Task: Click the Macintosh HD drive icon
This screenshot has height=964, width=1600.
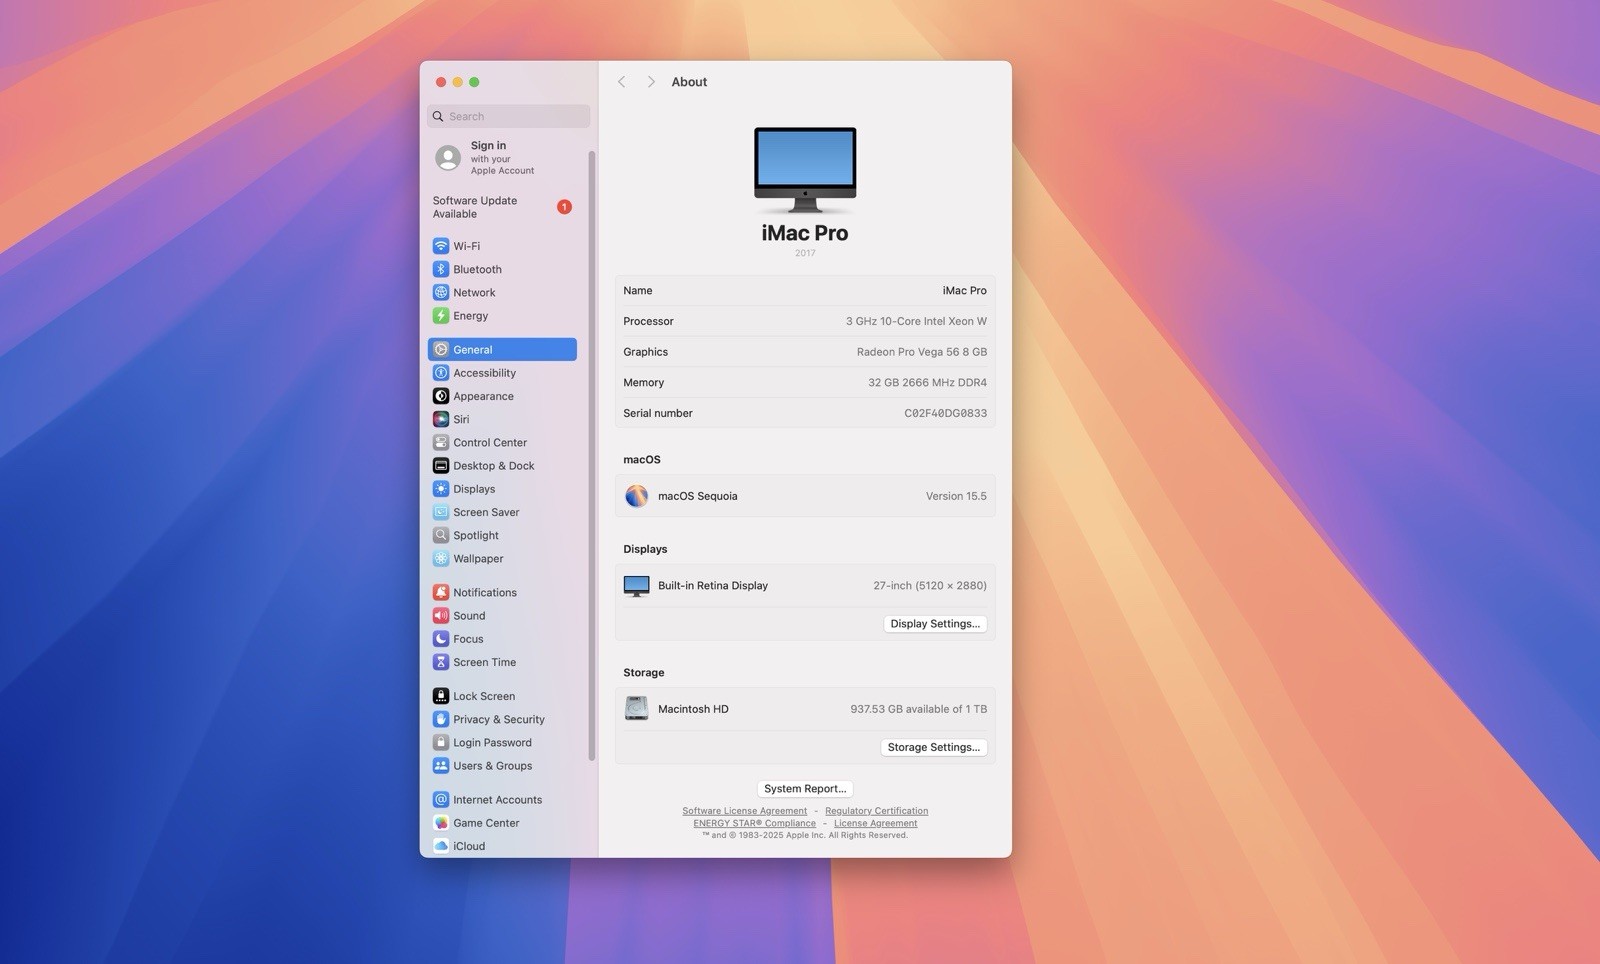Action: pyautogui.click(x=636, y=709)
